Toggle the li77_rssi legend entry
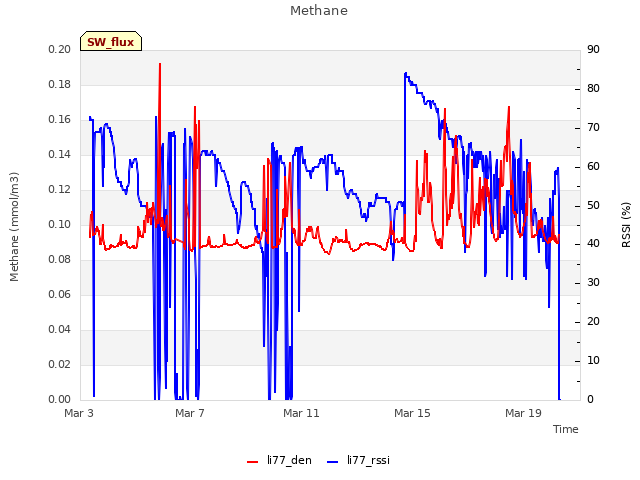Viewport: 640px width, 480px height. [358, 460]
